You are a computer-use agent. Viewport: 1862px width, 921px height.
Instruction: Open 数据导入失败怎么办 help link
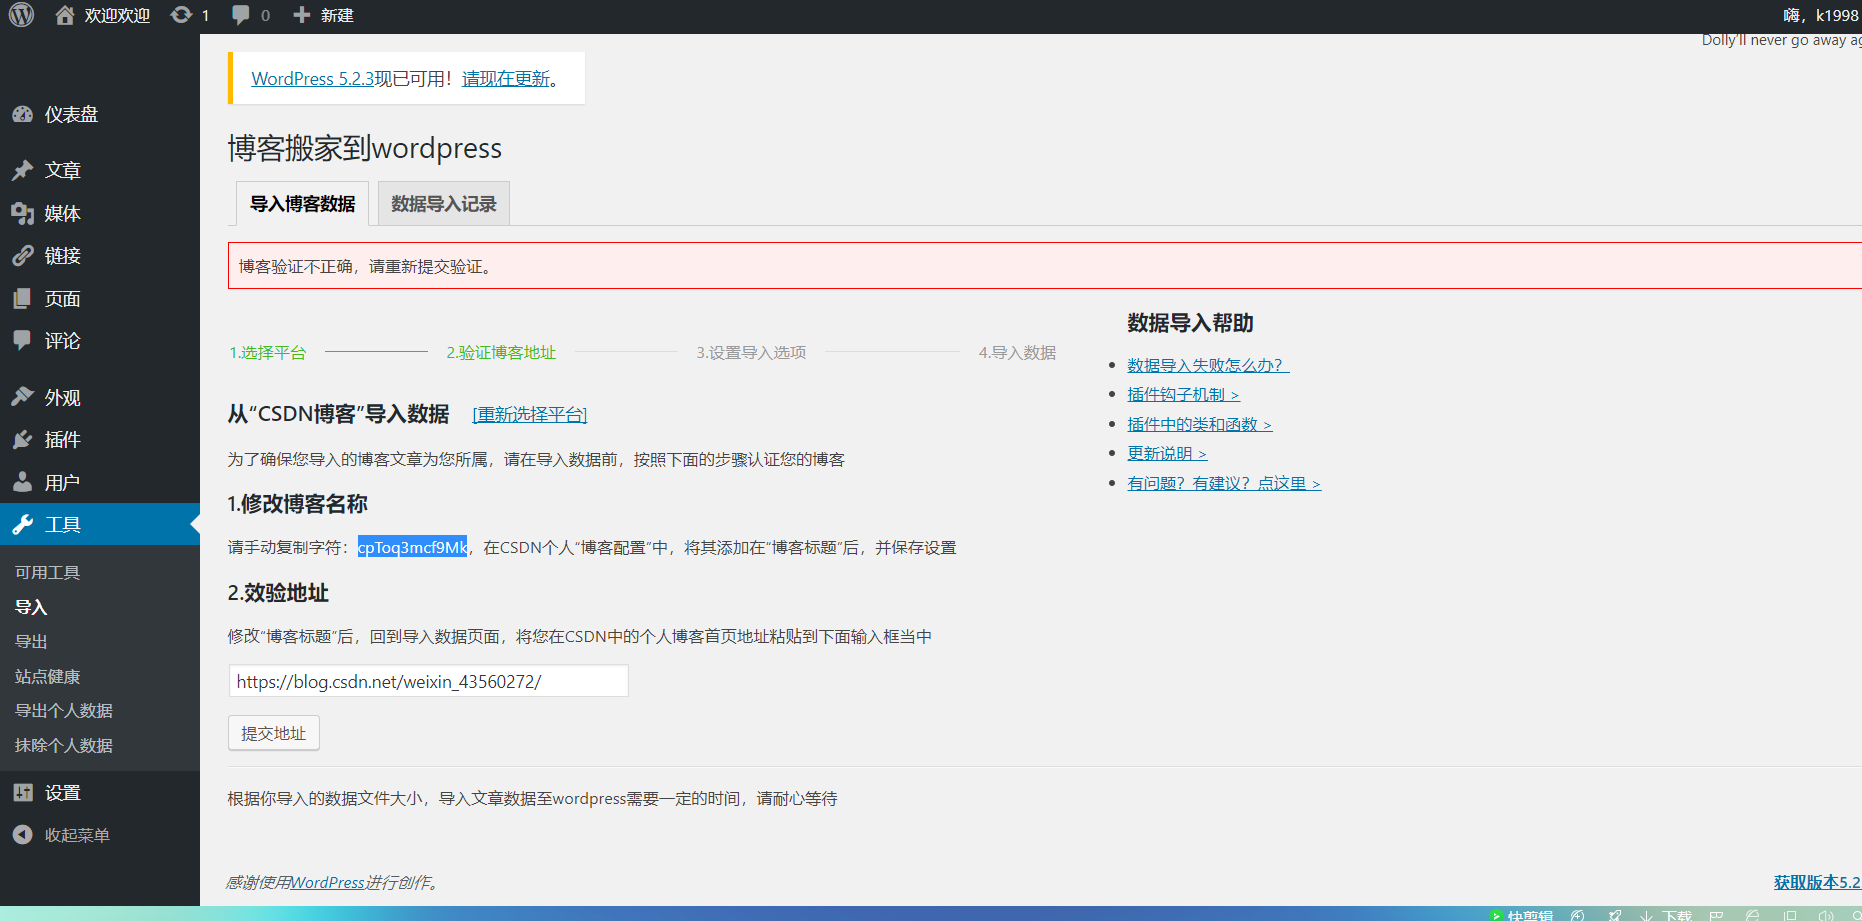[x=1208, y=365]
